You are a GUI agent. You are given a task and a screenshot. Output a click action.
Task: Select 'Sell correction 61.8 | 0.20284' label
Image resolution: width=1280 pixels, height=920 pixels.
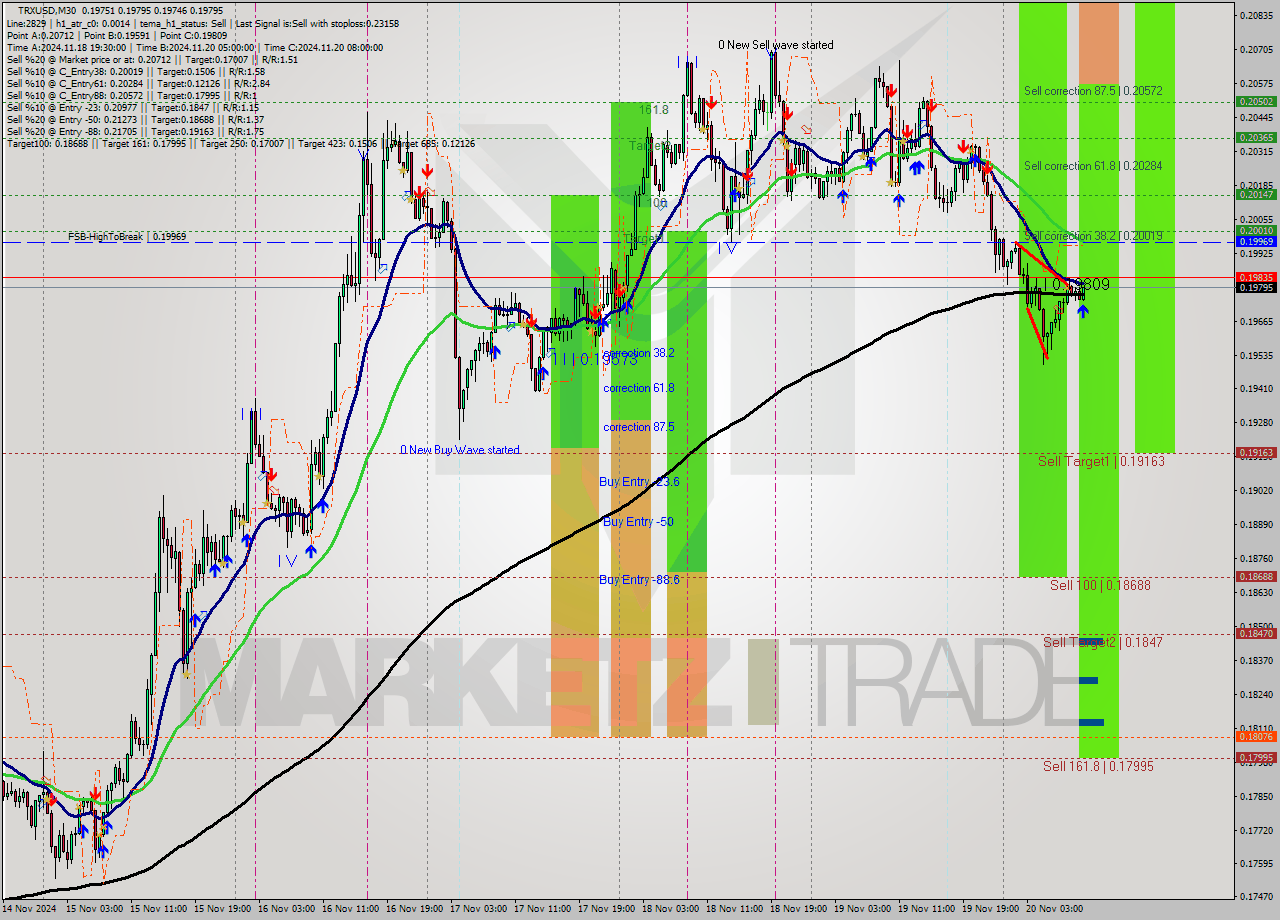1093,166
